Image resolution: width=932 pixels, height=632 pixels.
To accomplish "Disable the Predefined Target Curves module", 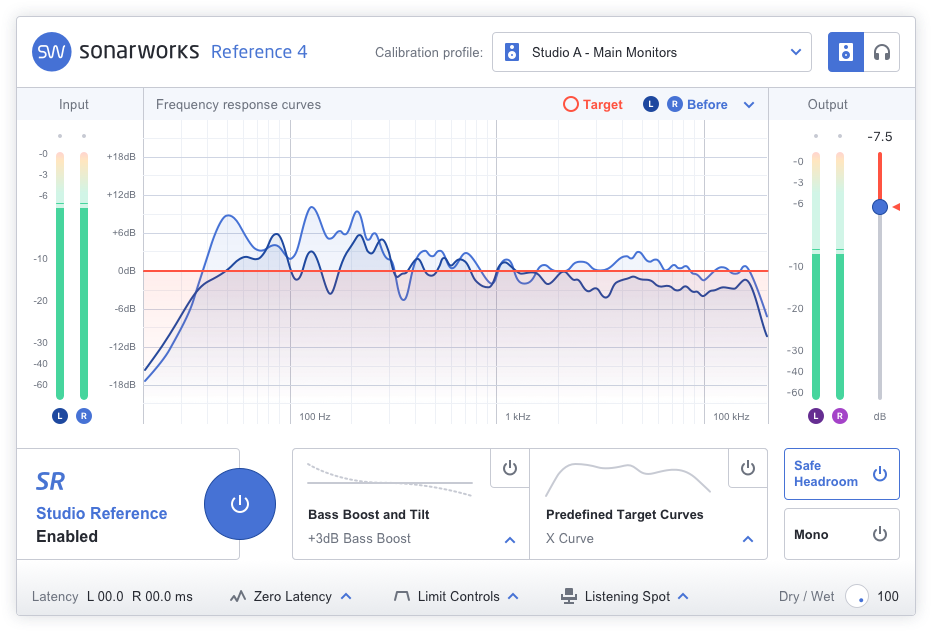I will coord(747,467).
